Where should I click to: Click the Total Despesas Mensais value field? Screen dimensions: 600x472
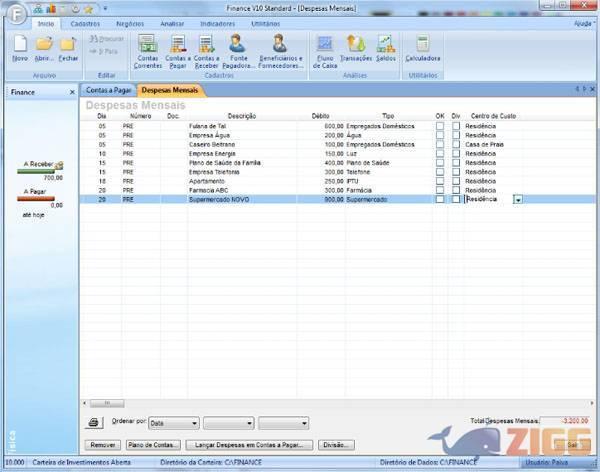565,421
